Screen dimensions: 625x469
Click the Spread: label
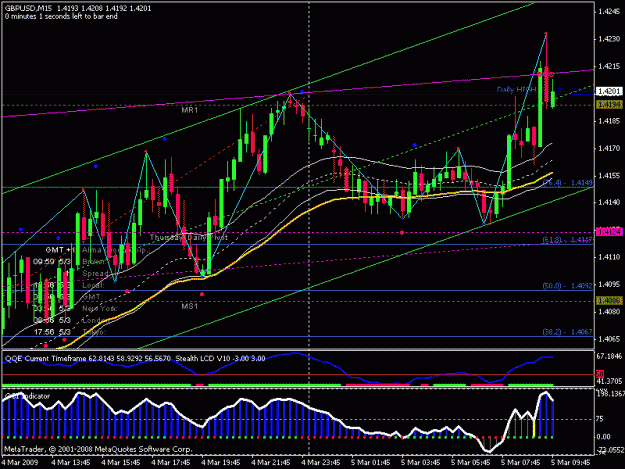tap(96, 274)
